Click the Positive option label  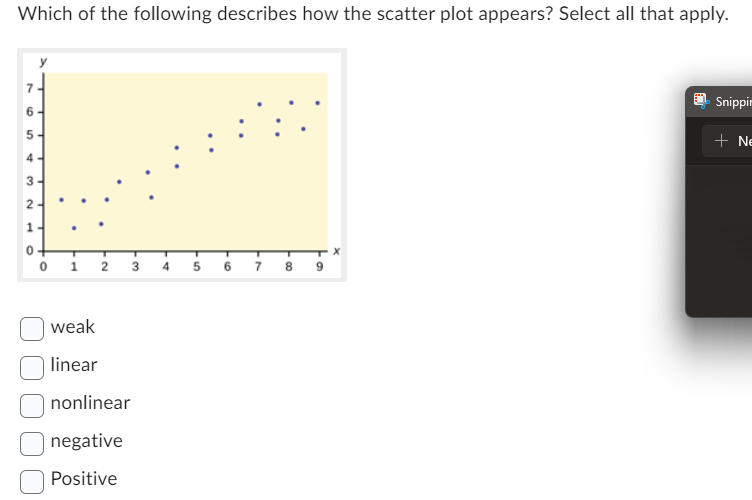click(84, 478)
